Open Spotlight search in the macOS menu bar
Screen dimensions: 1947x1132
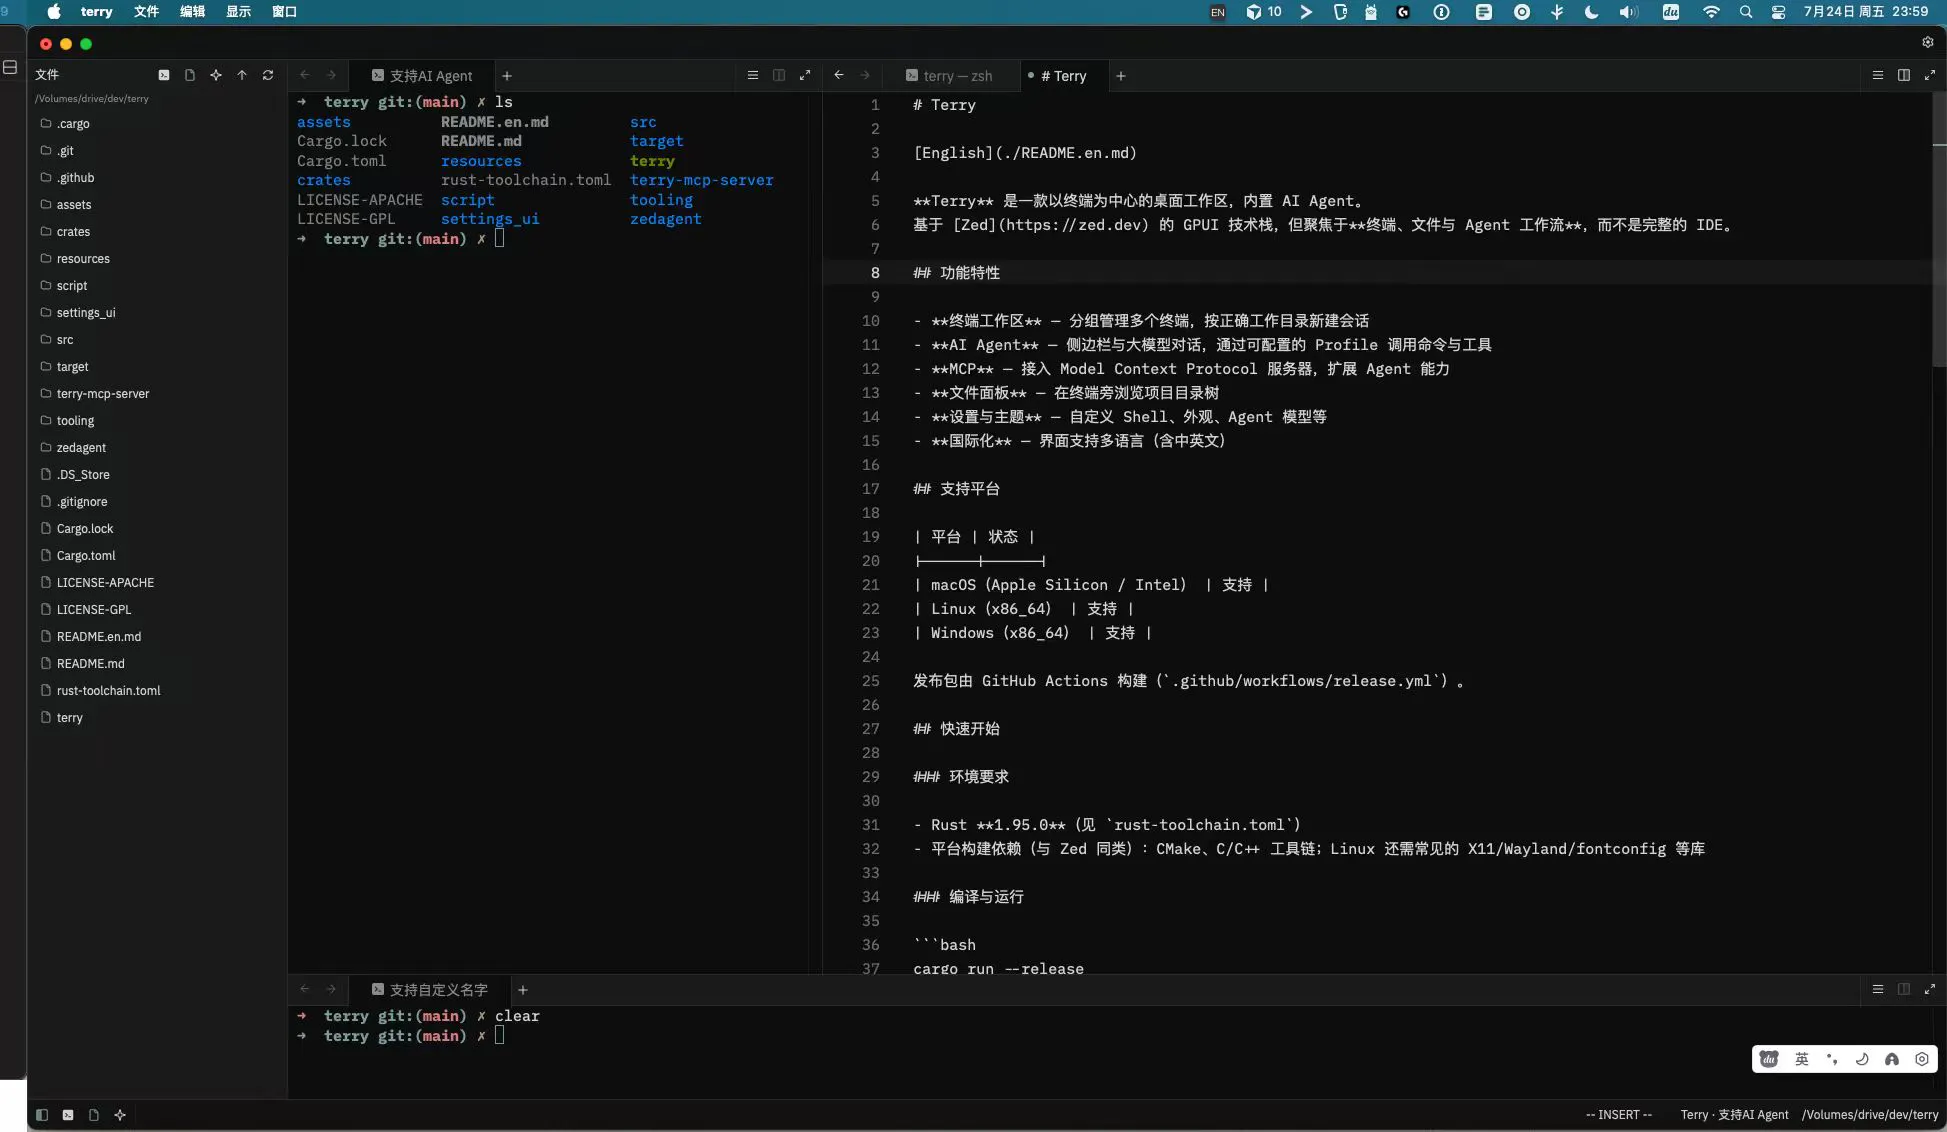[x=1746, y=12]
